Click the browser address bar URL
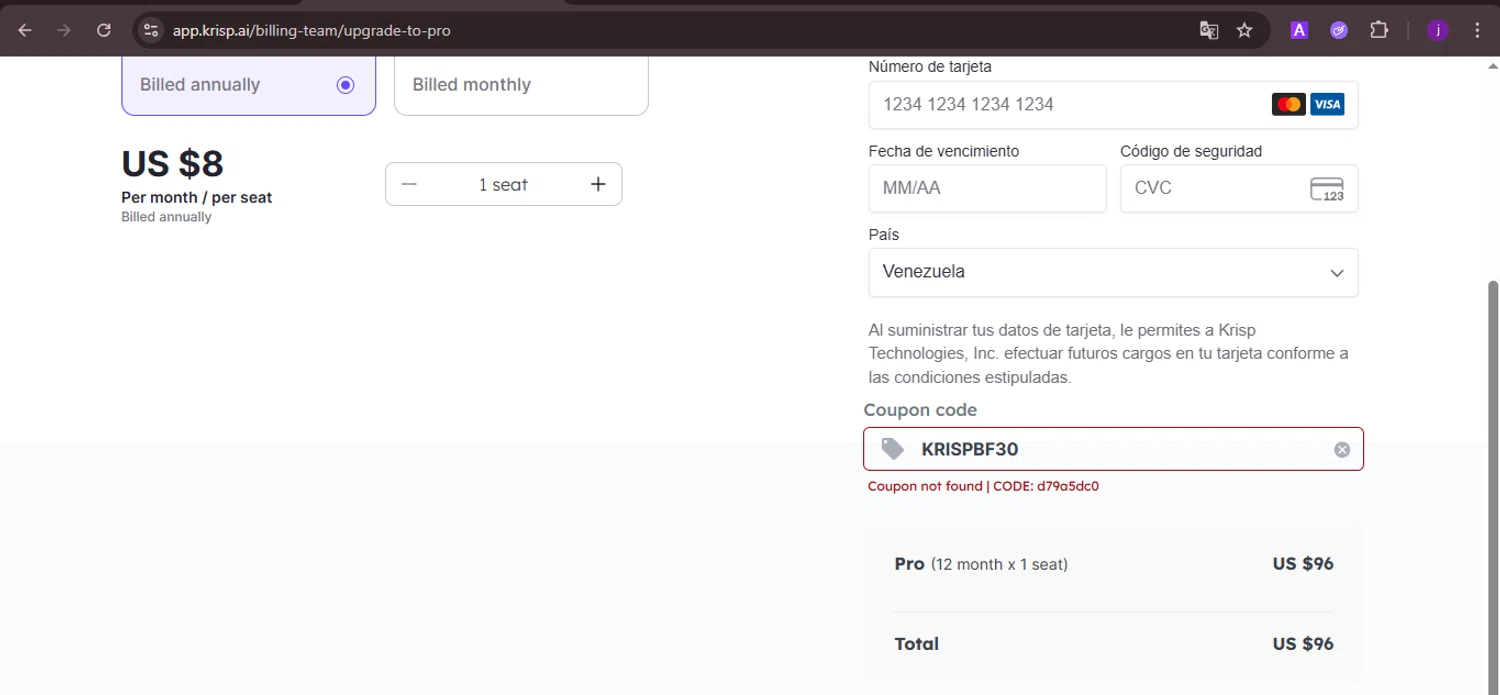Image resolution: width=1500 pixels, height=695 pixels. tap(312, 30)
